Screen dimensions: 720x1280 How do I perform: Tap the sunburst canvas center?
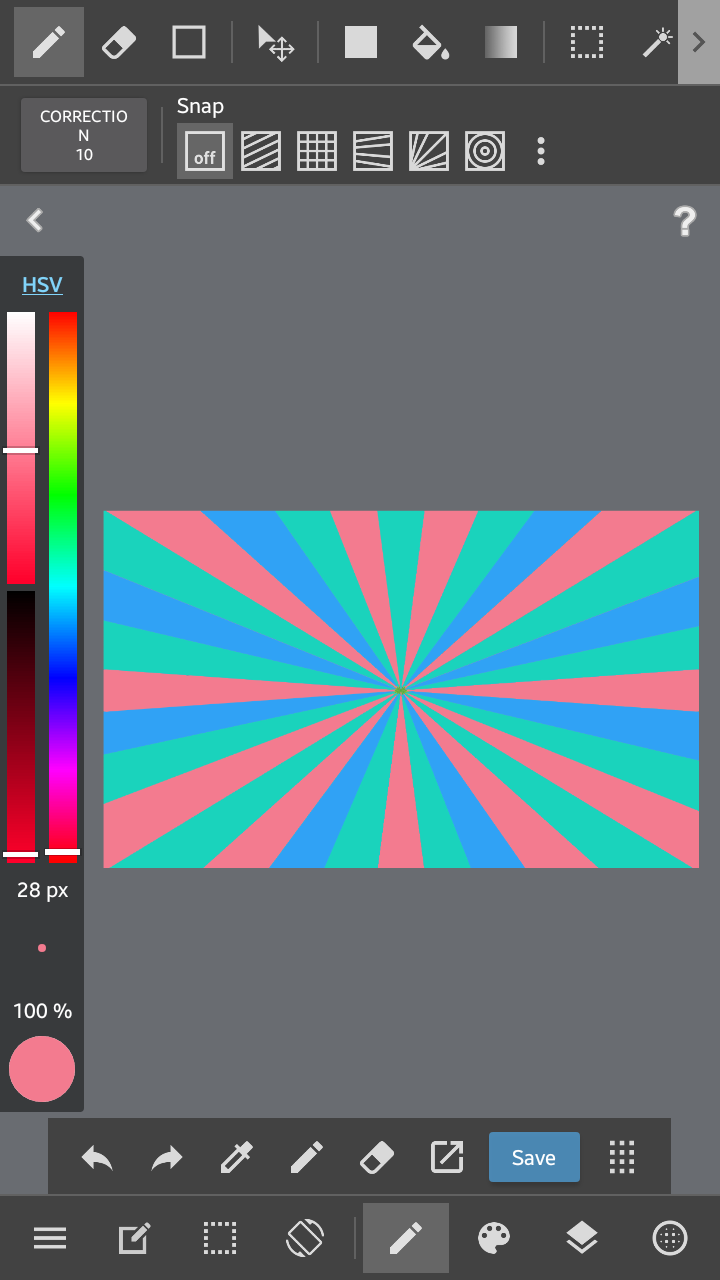coord(400,690)
